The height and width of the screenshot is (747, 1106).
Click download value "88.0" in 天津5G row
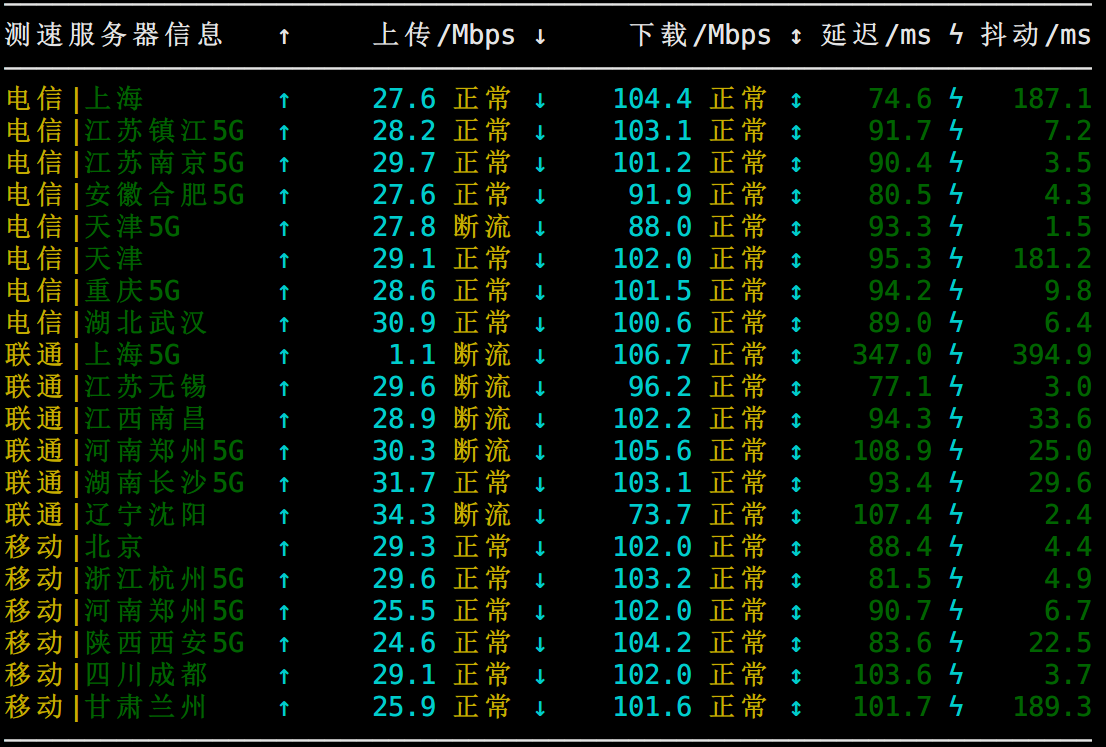tap(660, 227)
